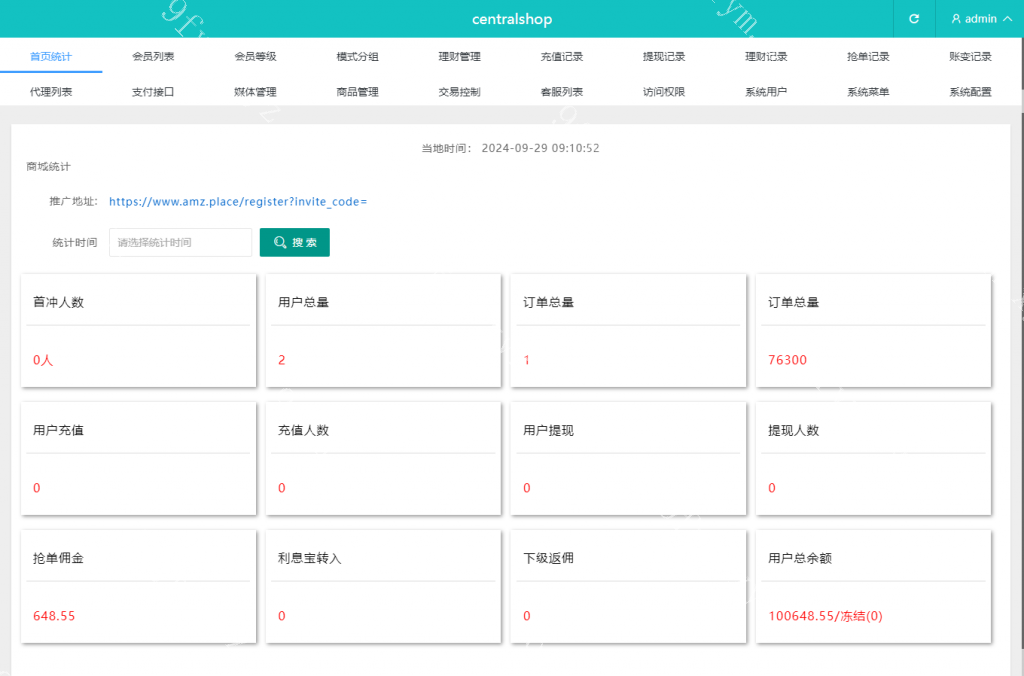1024x676 pixels.
Task: Open the 会员列表 menu item
Action: pos(153,56)
